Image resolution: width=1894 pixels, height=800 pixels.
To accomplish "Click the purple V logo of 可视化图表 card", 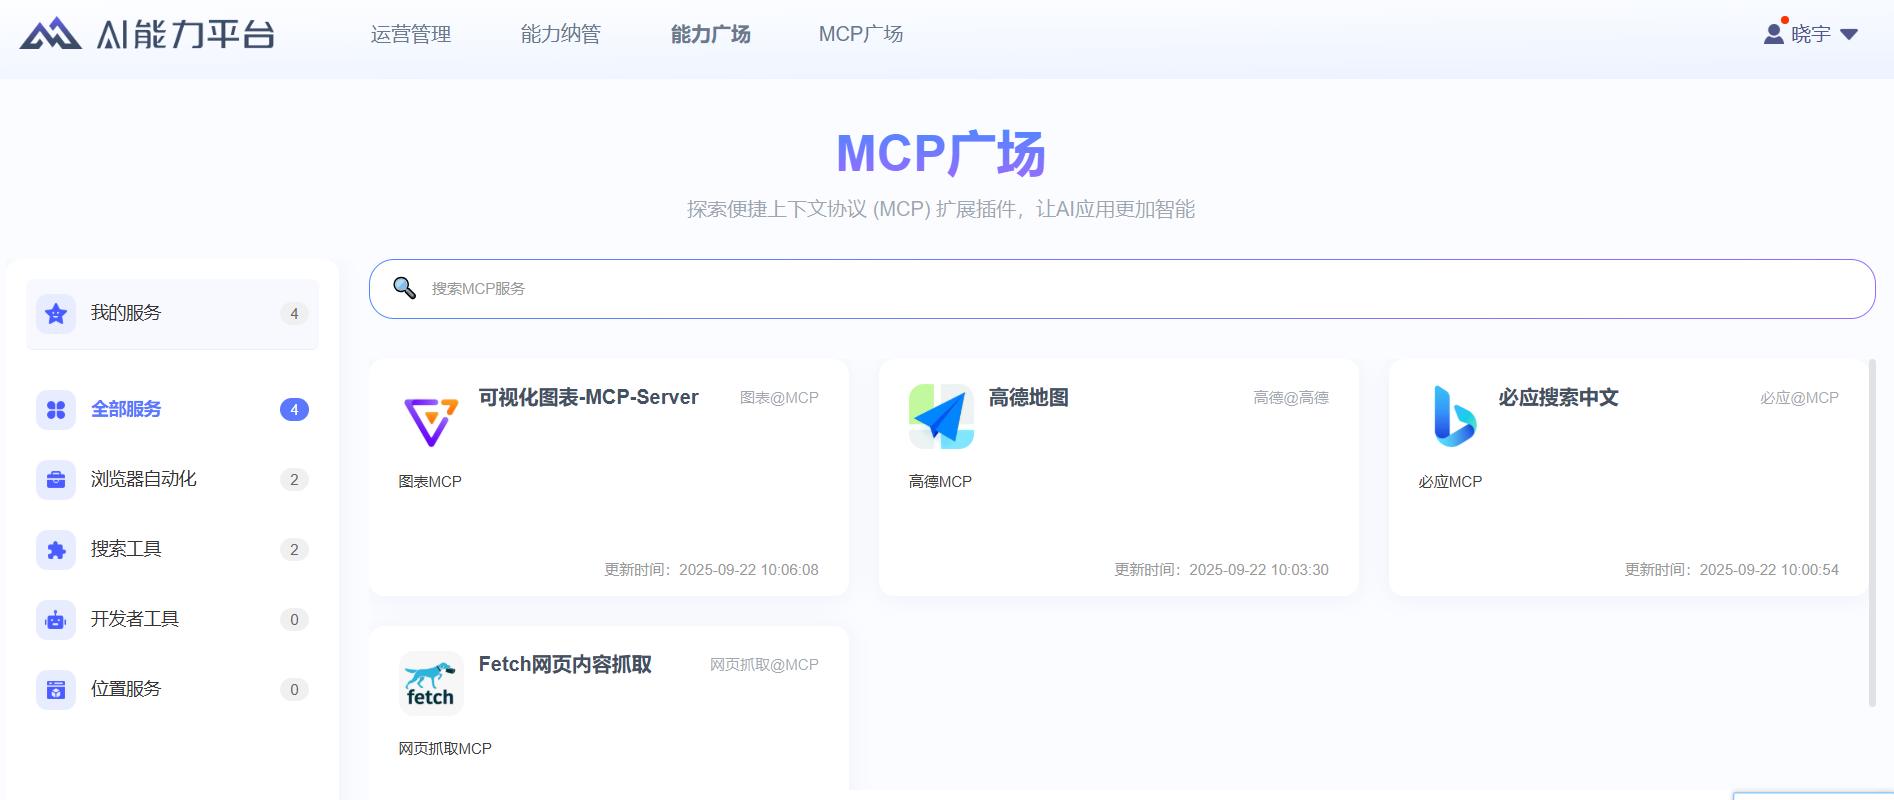I will [x=431, y=421].
